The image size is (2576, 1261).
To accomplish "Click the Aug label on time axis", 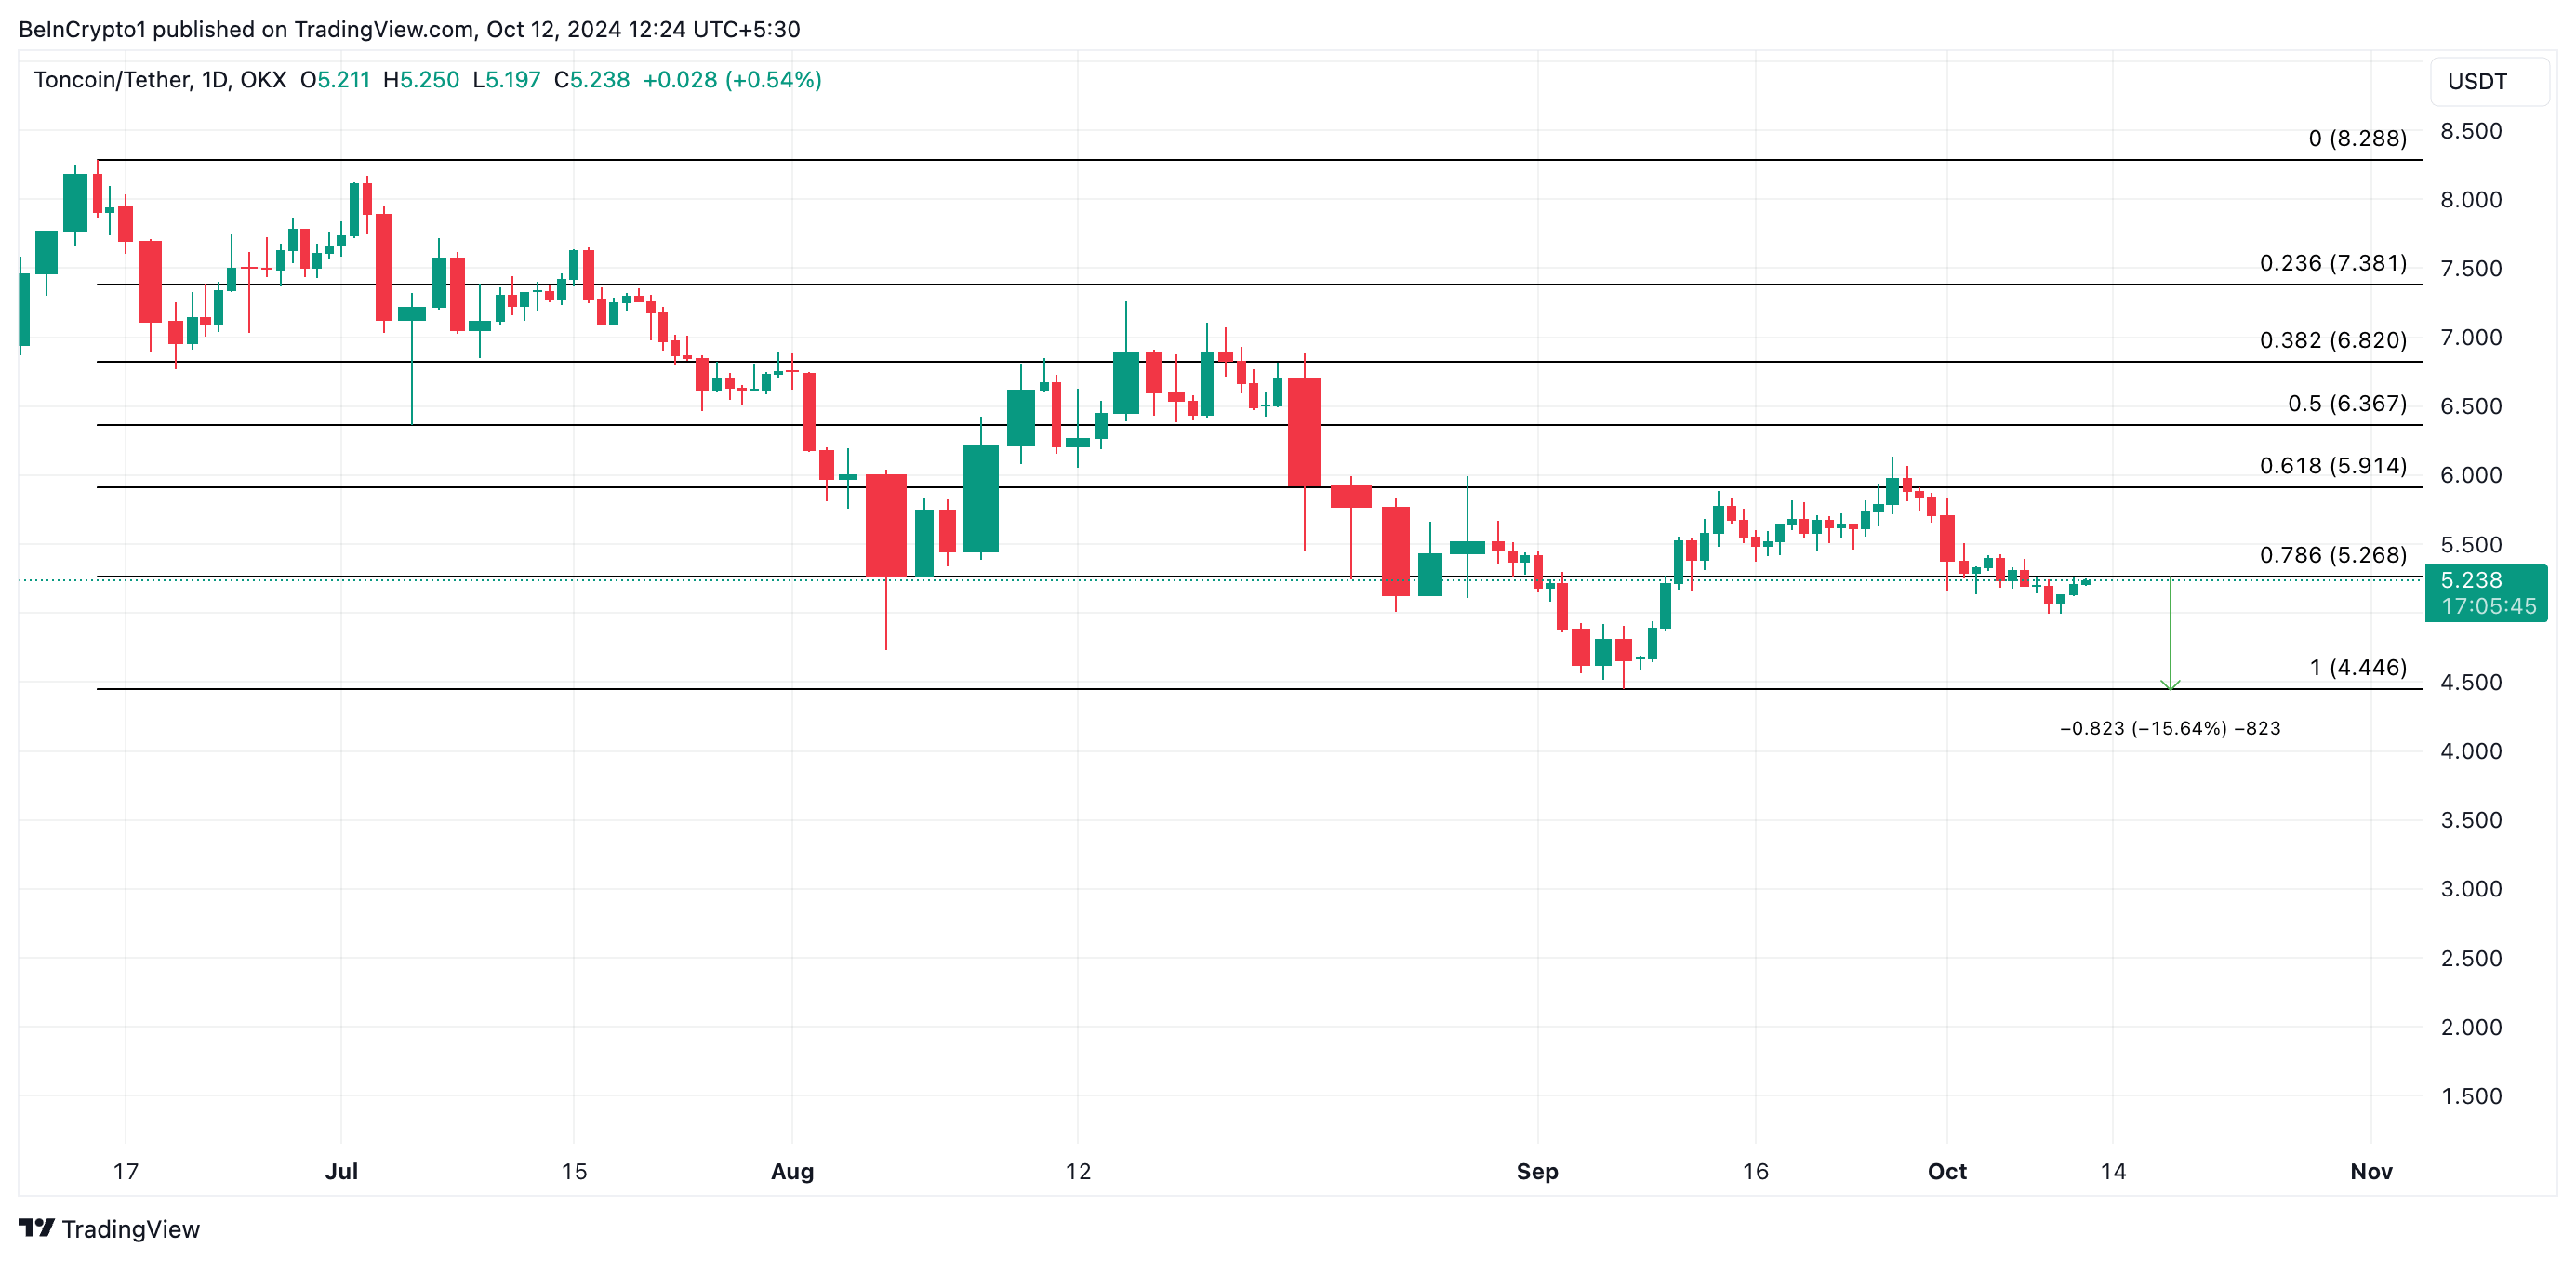I will click(792, 1171).
